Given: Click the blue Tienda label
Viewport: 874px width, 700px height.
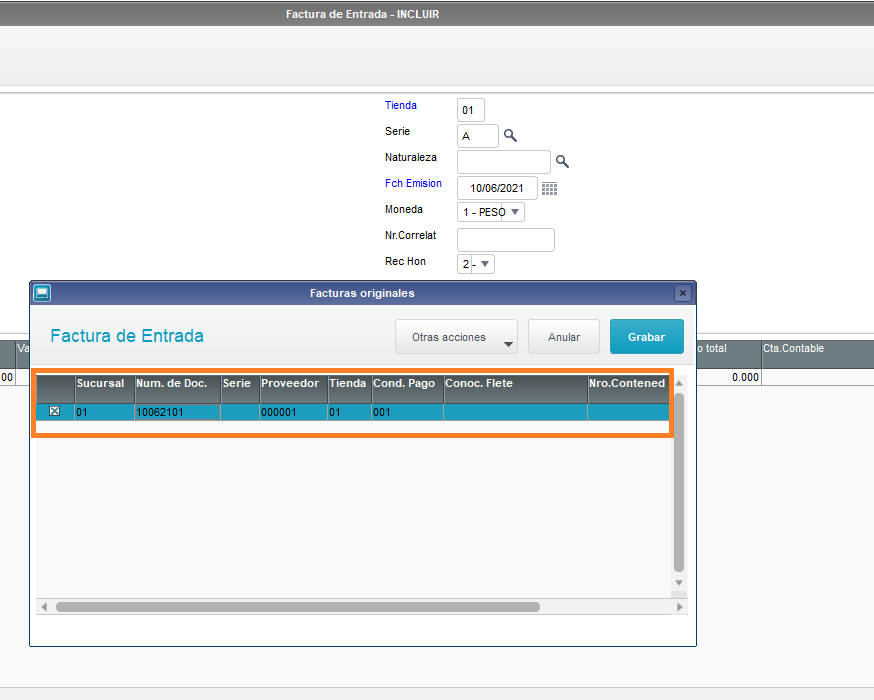Looking at the screenshot, I should tap(401, 105).
